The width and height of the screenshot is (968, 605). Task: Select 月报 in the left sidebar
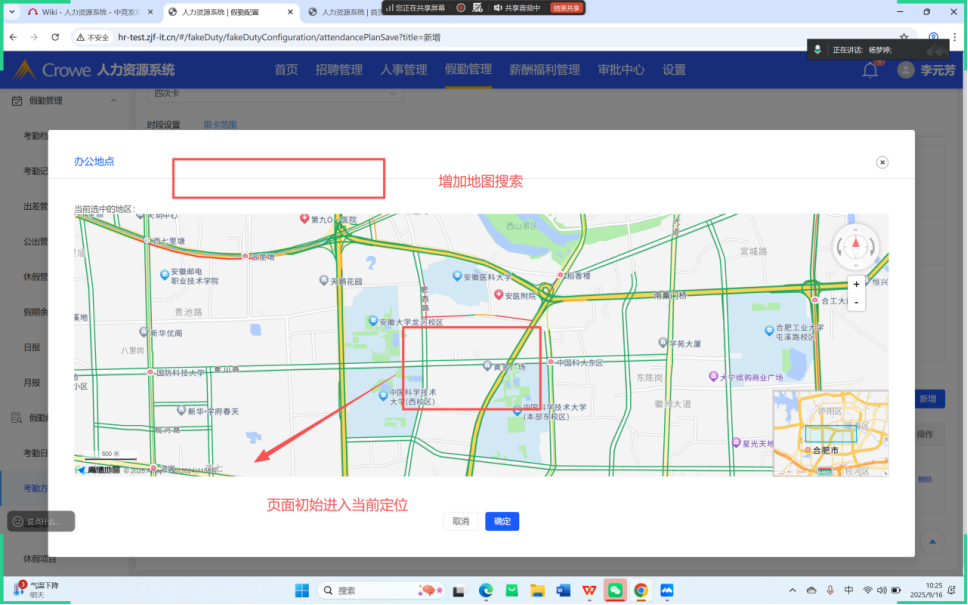pyautogui.click(x=31, y=383)
